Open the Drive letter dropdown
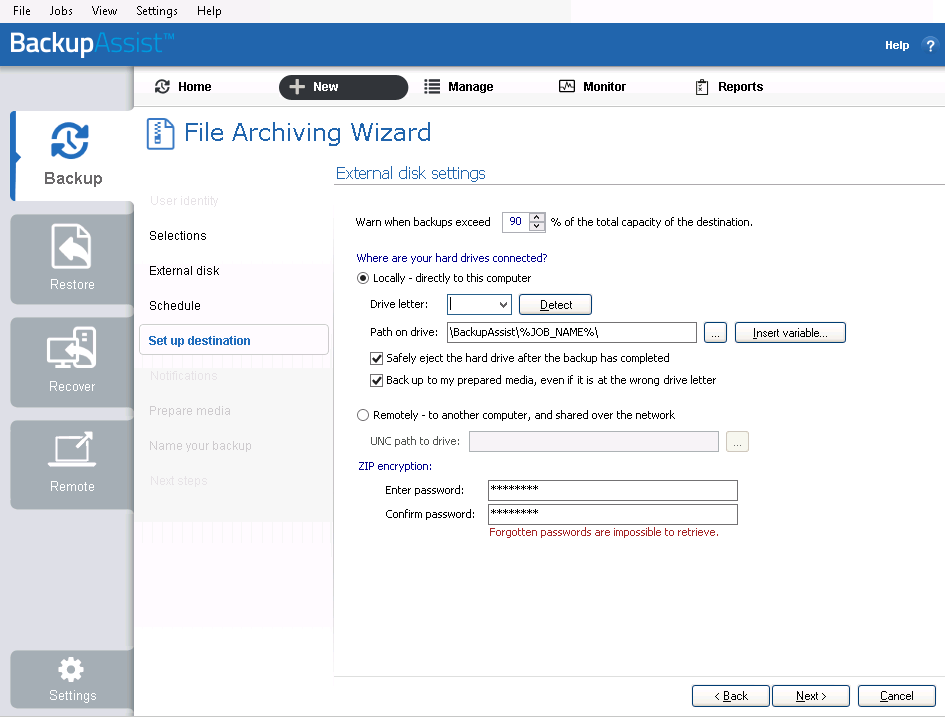Viewport: 945px width, 717px height. (503, 305)
